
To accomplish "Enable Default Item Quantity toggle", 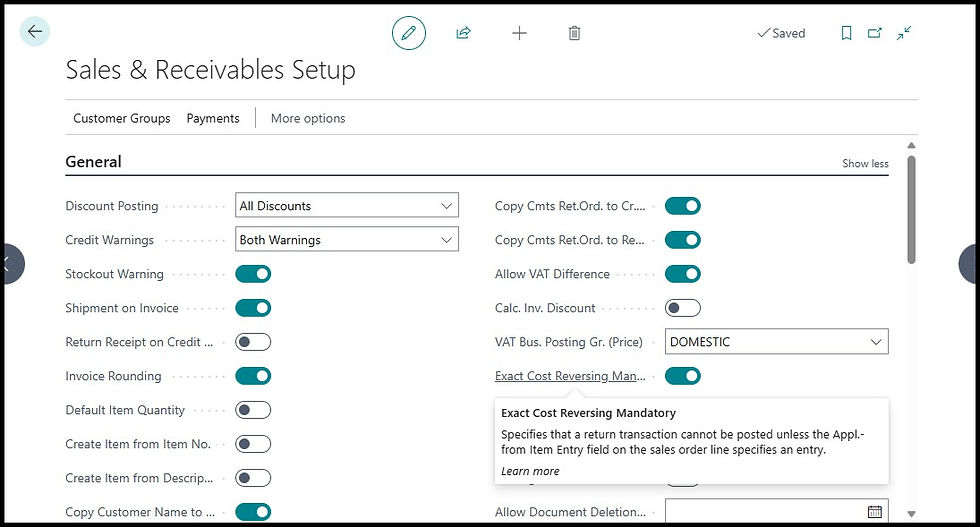I will 253,410.
